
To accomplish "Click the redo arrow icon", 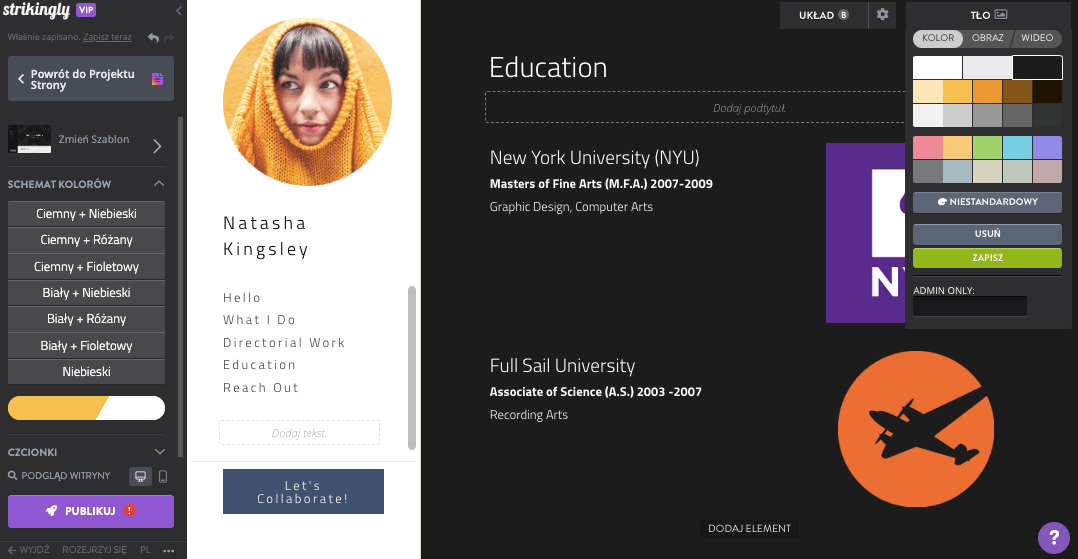I will point(169,38).
